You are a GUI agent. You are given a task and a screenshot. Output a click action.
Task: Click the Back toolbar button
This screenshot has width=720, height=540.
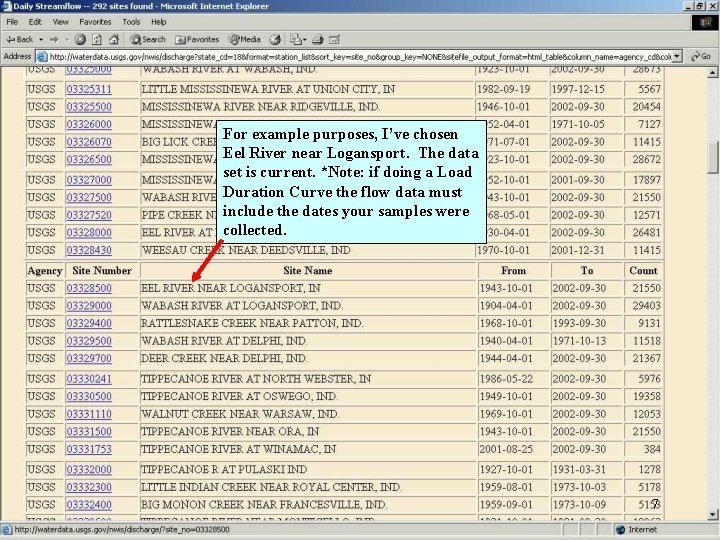click(19, 39)
